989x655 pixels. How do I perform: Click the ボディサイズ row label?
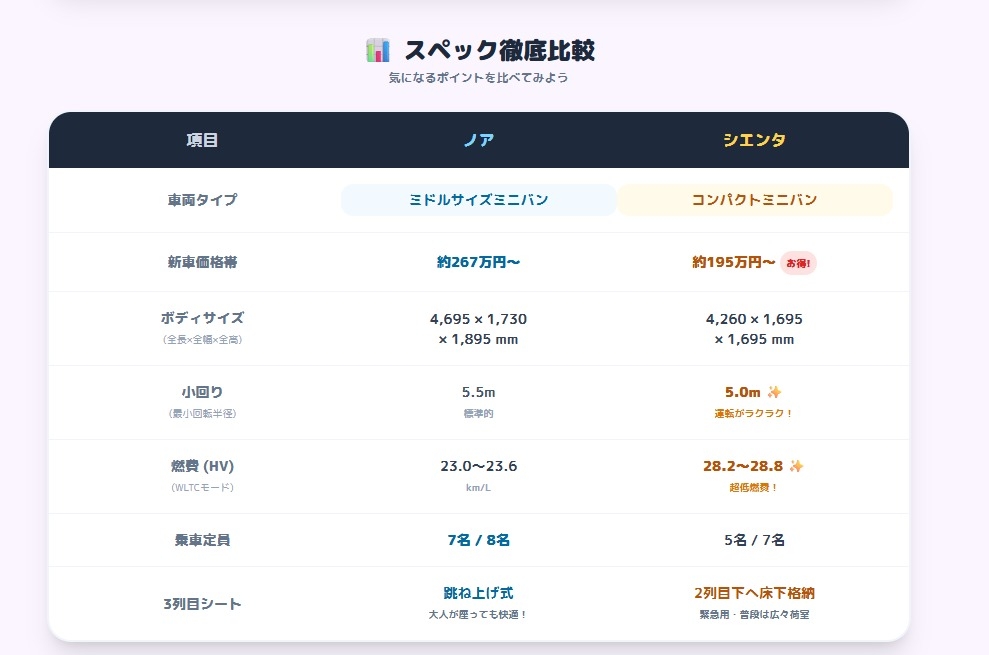click(202, 318)
